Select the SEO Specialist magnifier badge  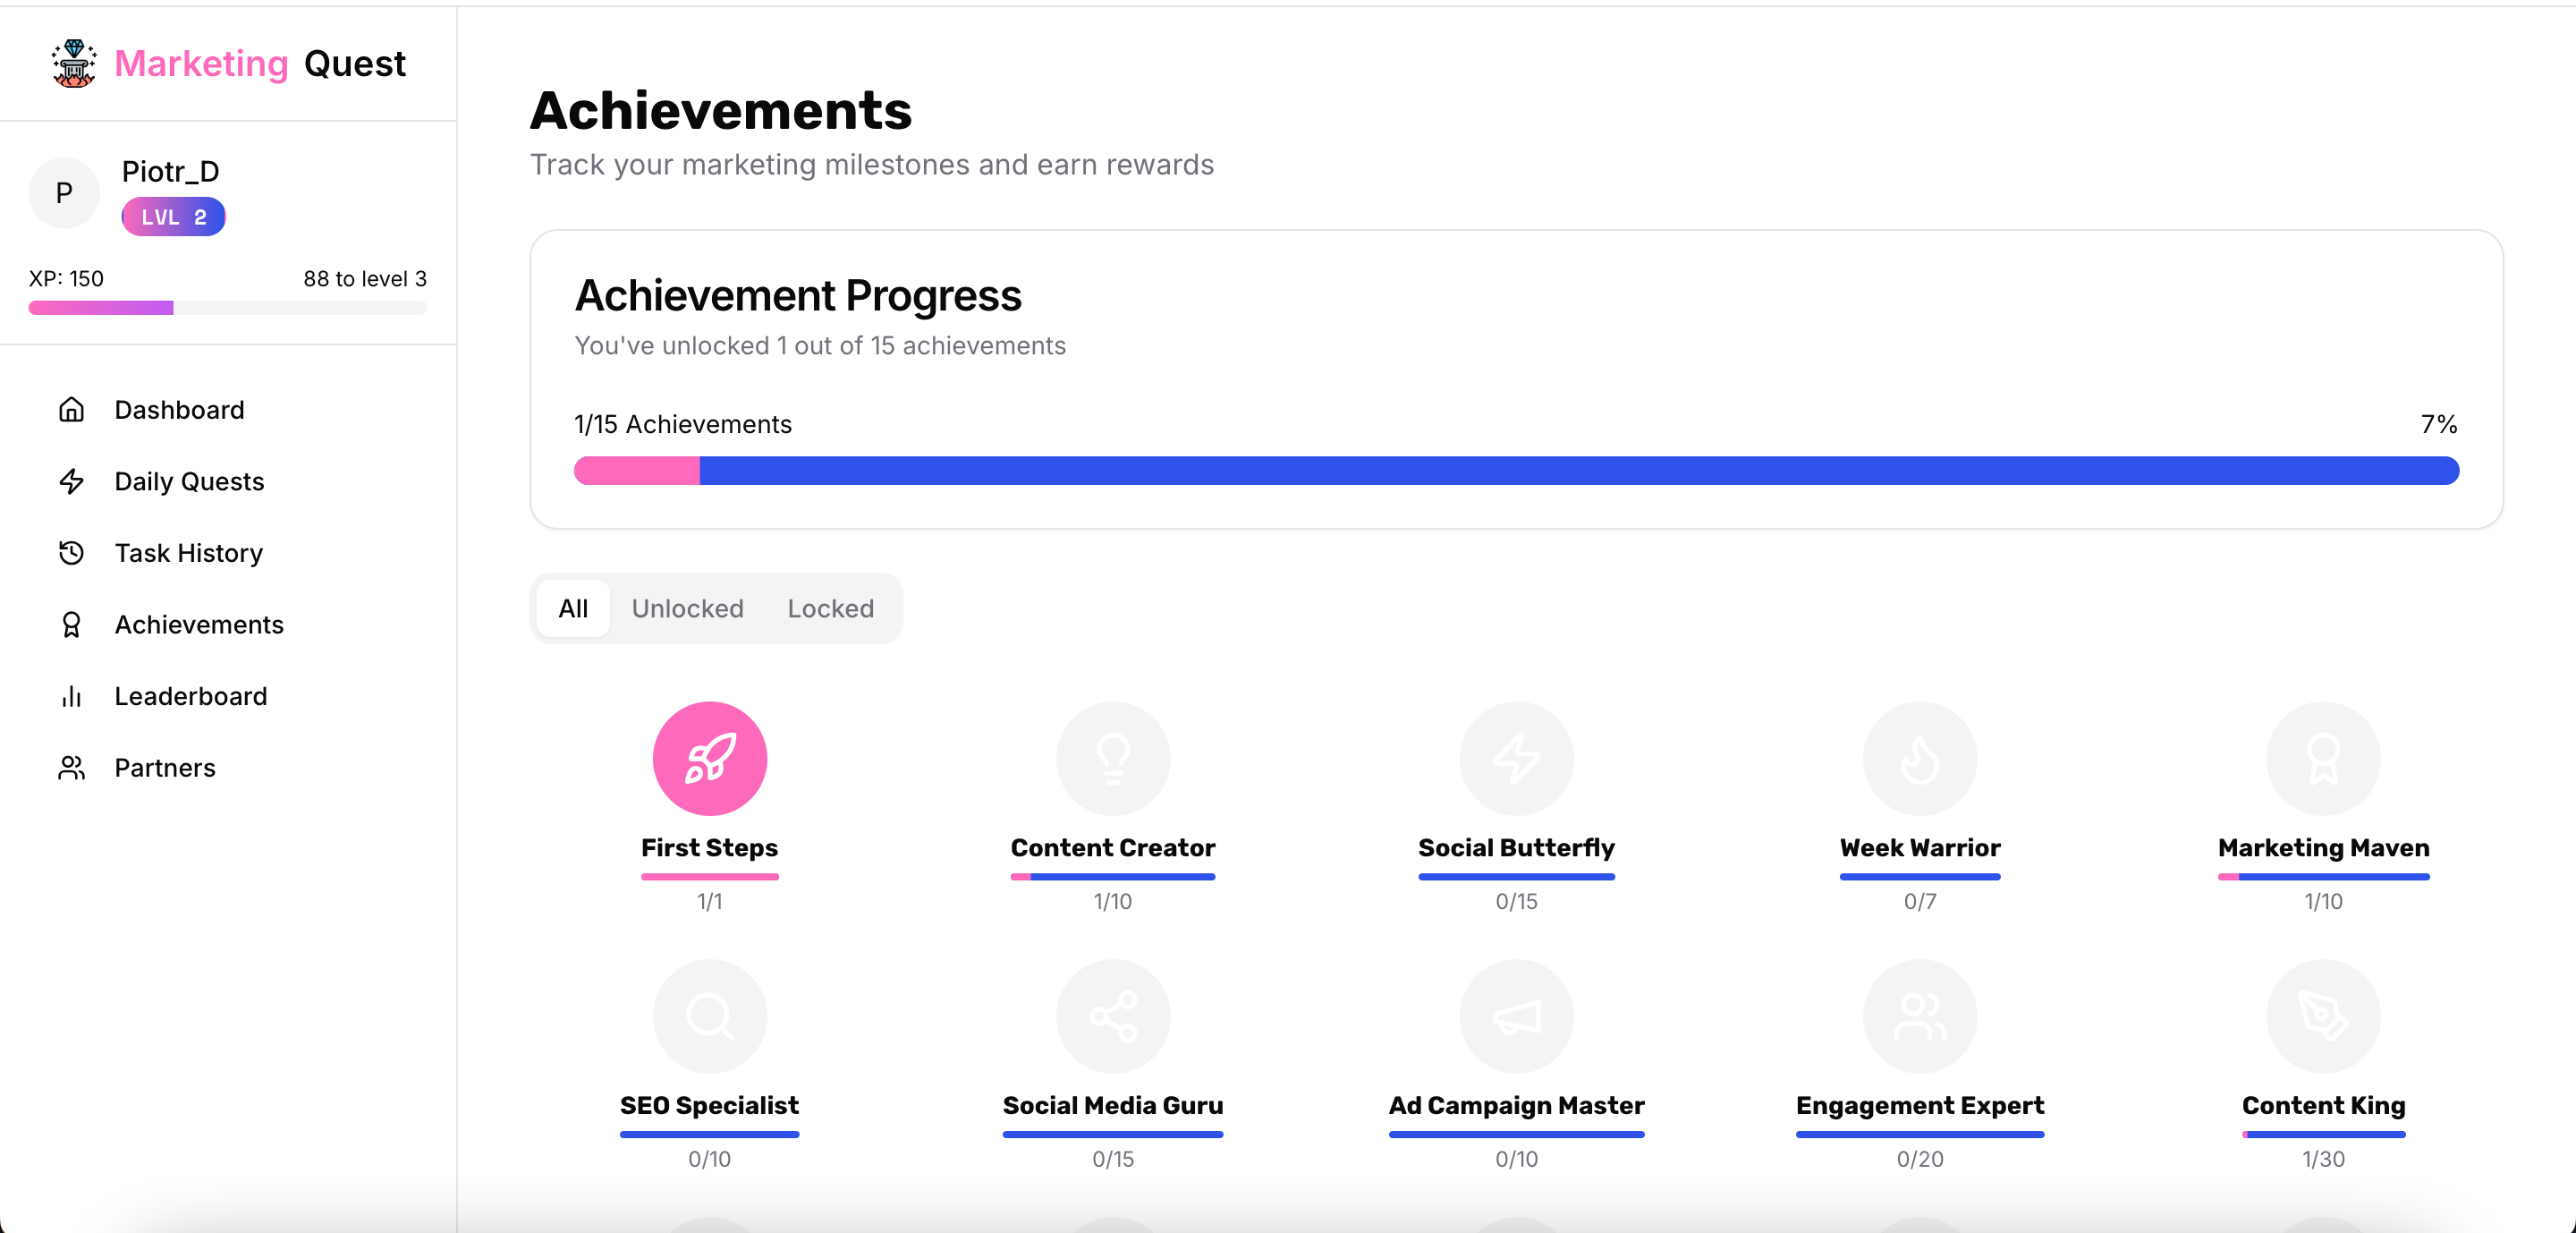click(x=709, y=1016)
